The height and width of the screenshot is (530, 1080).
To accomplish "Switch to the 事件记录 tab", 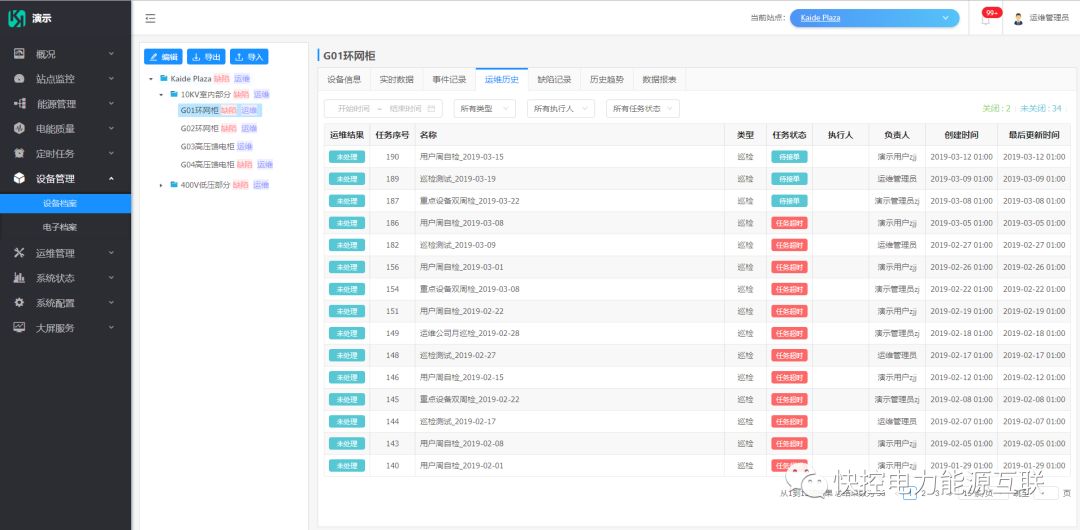I will pyautogui.click(x=449, y=79).
